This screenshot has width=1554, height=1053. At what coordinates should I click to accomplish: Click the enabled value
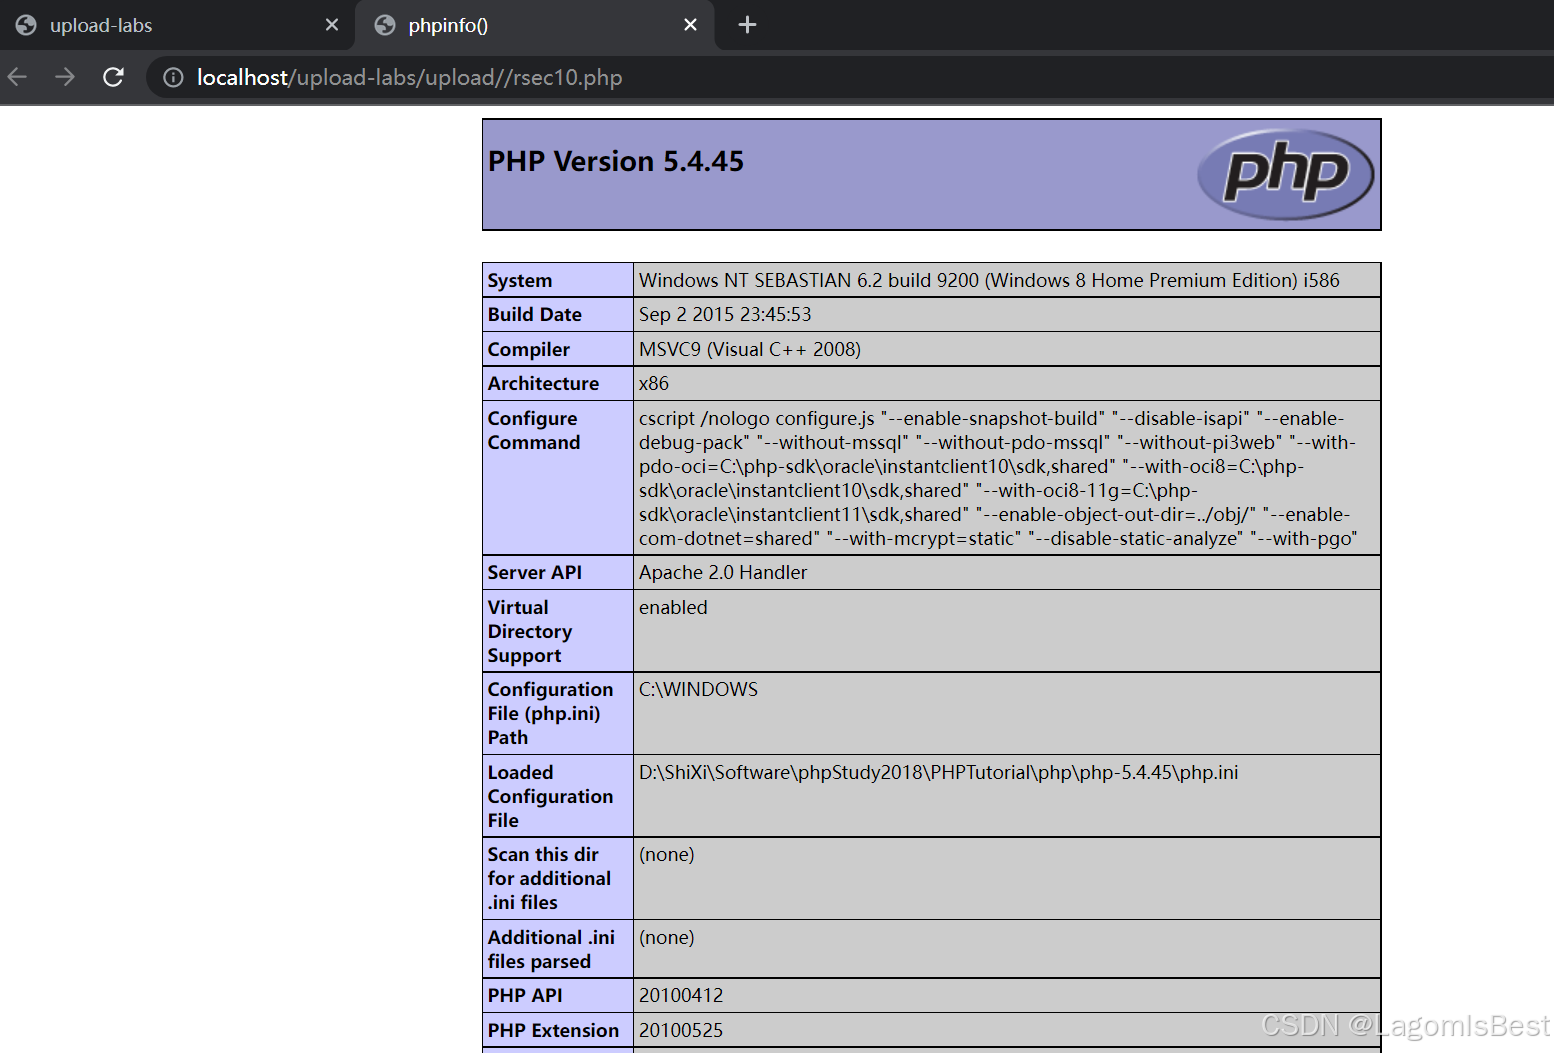[x=673, y=608]
